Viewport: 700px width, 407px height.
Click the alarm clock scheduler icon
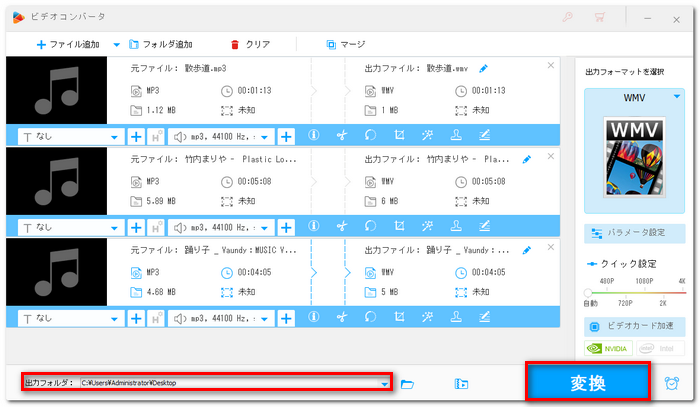point(672,383)
